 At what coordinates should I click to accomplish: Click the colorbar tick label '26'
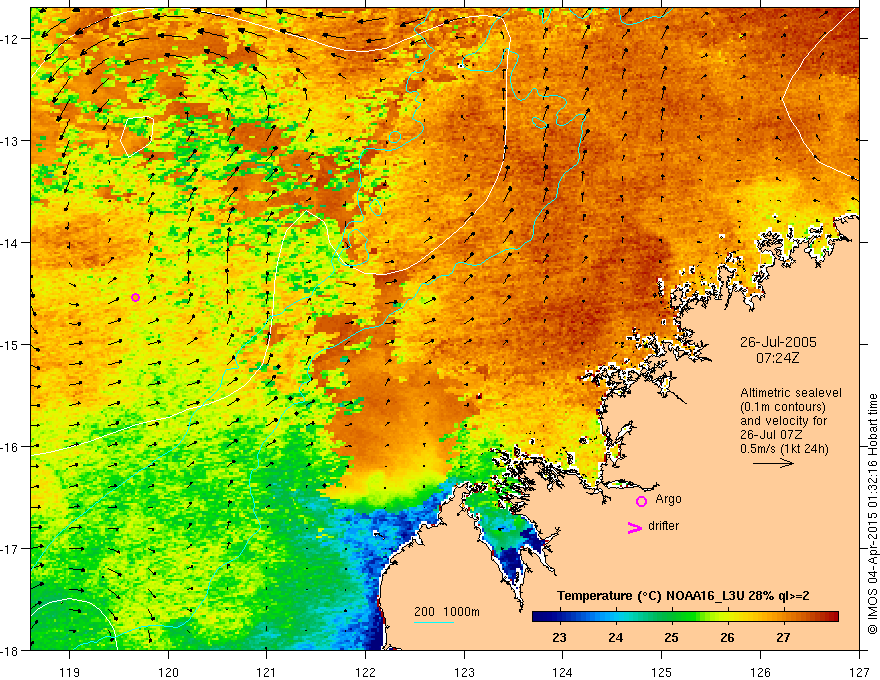point(727,637)
